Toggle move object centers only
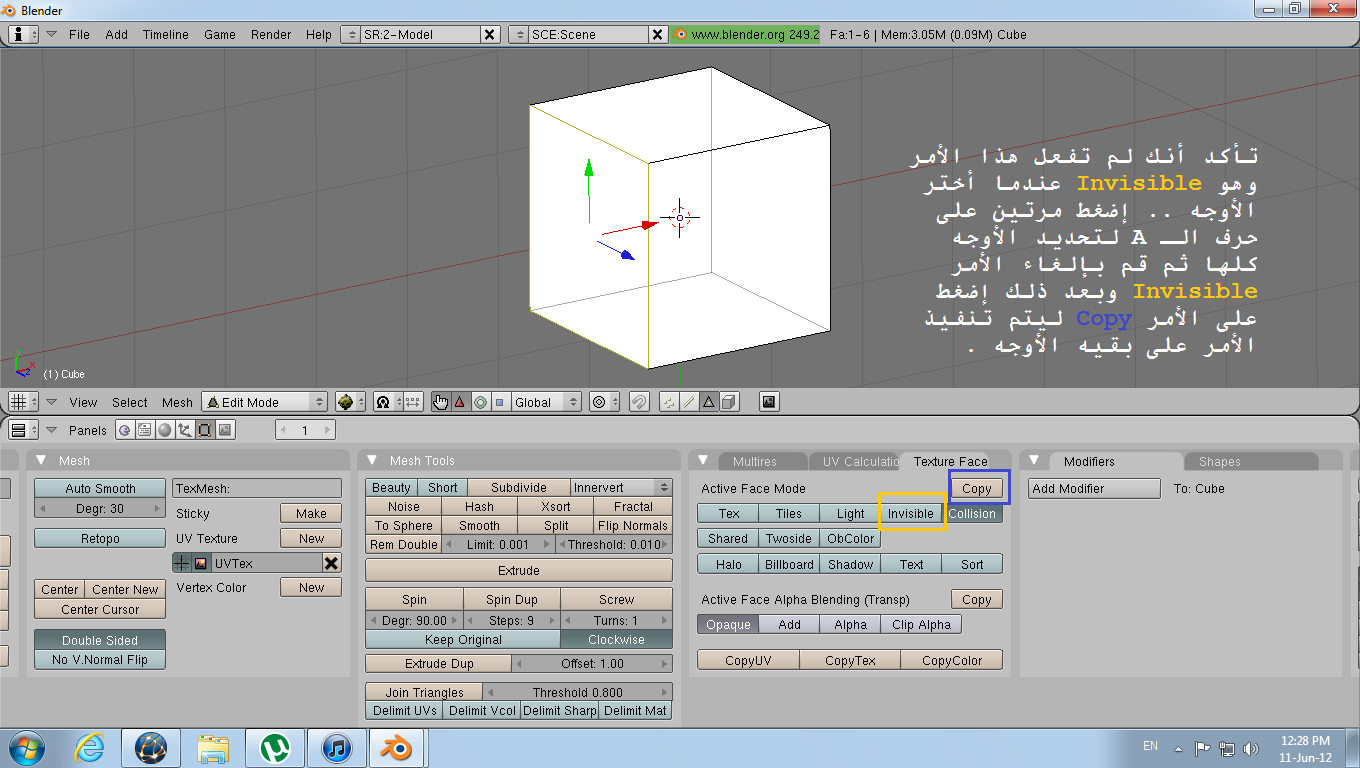The width and height of the screenshot is (1360, 768). [x=412, y=402]
